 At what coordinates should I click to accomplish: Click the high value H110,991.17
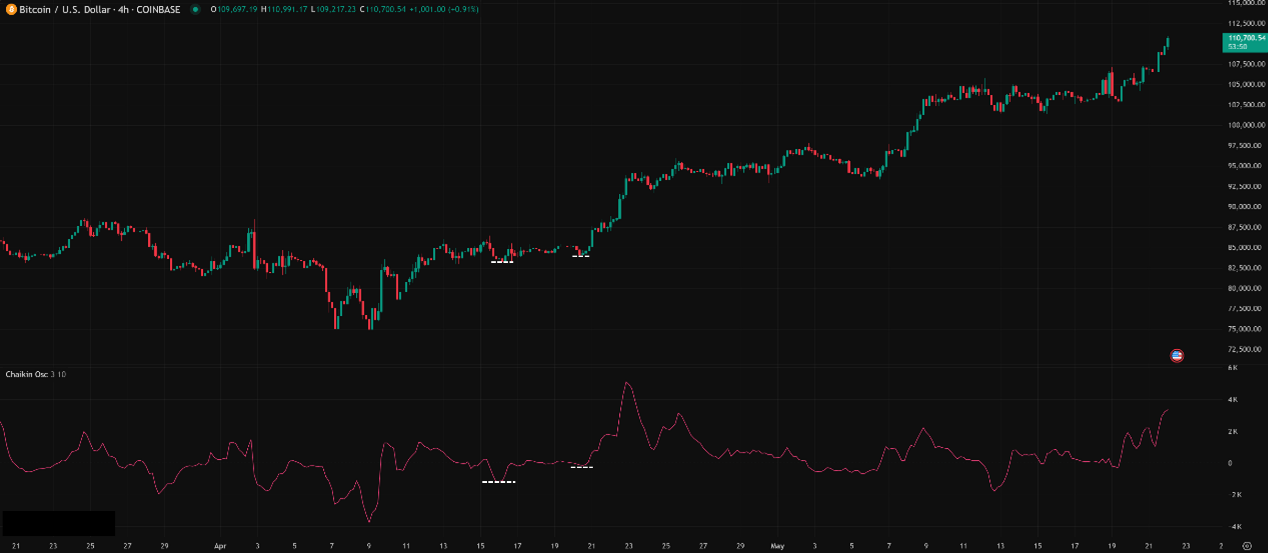[285, 9]
